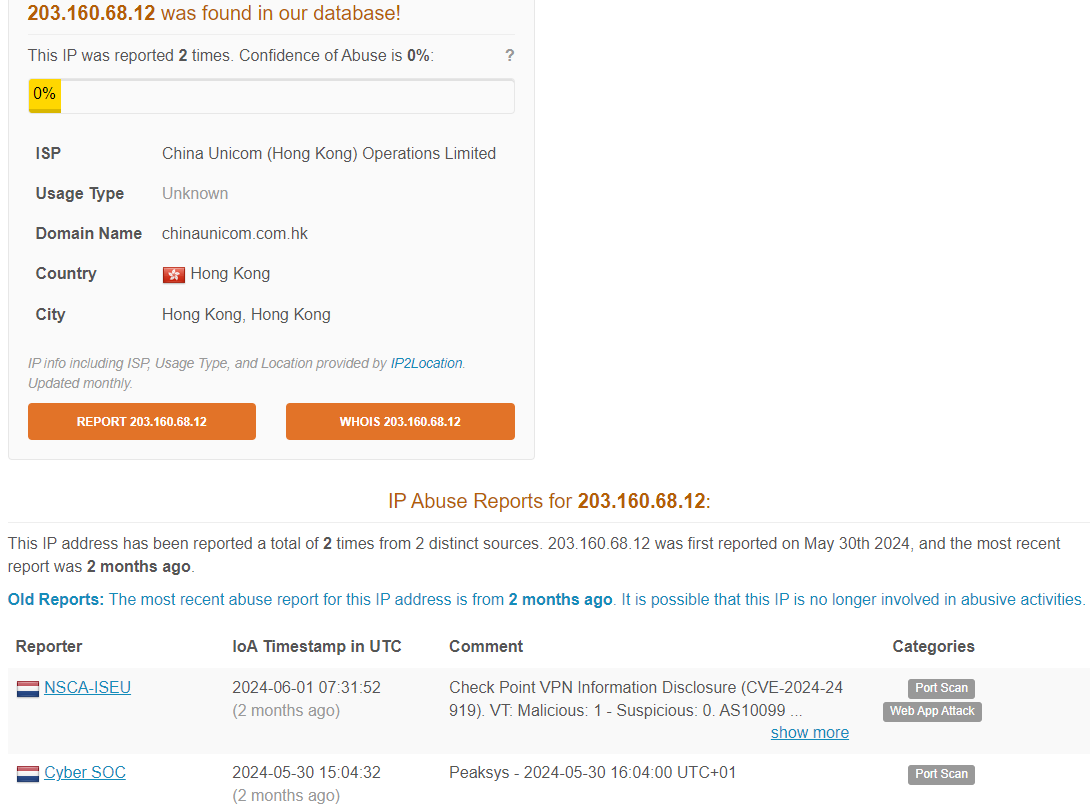The height and width of the screenshot is (808, 1090).
Task: Expand comment with show more link
Action: tap(810, 732)
